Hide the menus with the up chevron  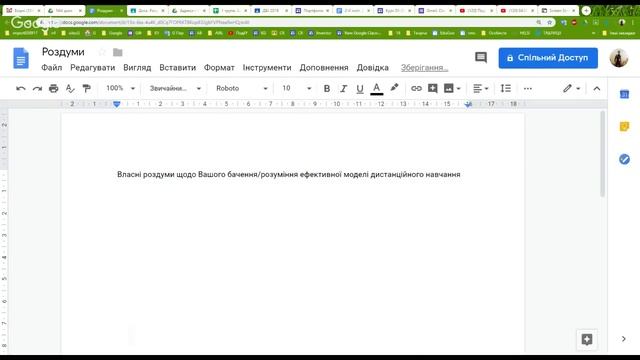tap(596, 88)
